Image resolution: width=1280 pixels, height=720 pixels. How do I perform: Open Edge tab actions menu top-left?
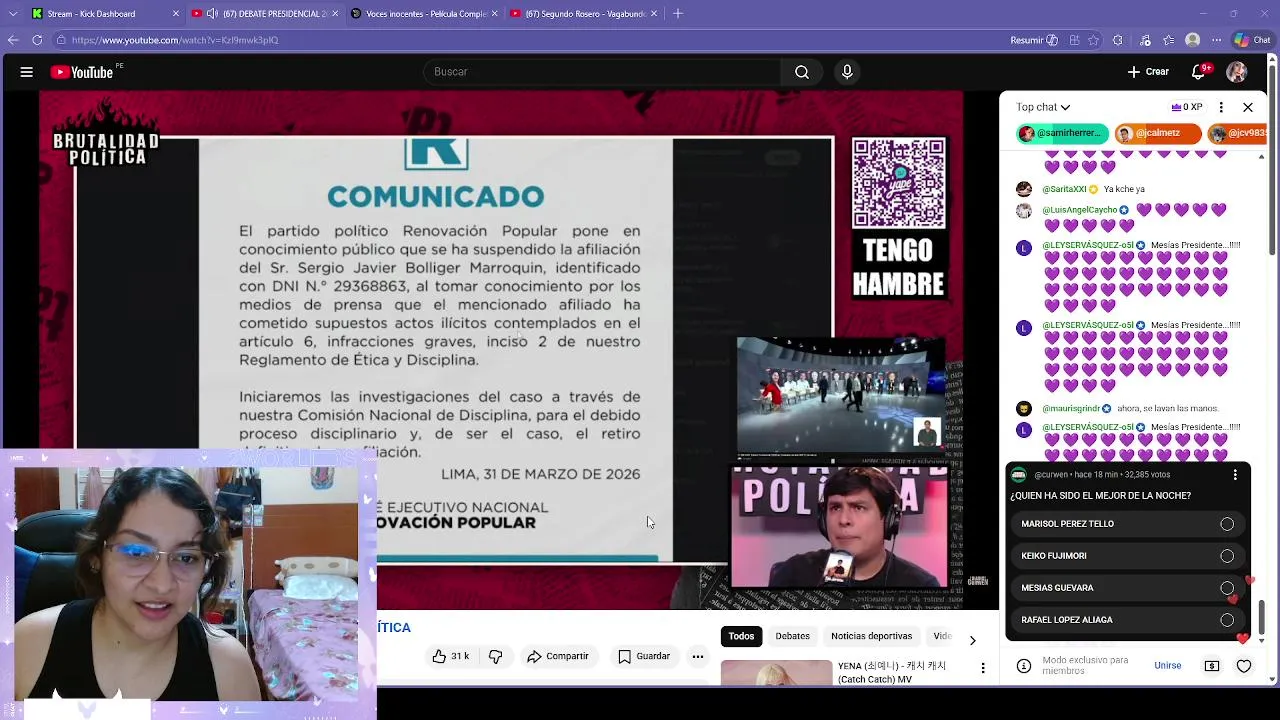[x=12, y=13]
